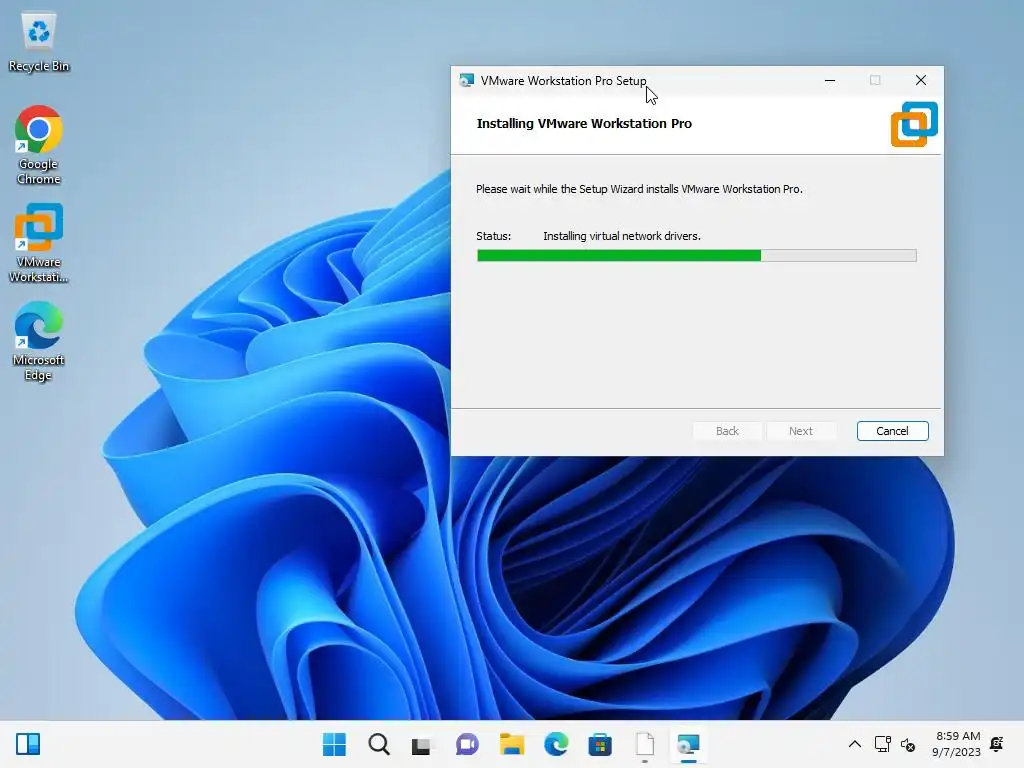Image resolution: width=1024 pixels, height=768 pixels.
Task: Open the Google Chrome desktop shortcut
Action: point(39,145)
